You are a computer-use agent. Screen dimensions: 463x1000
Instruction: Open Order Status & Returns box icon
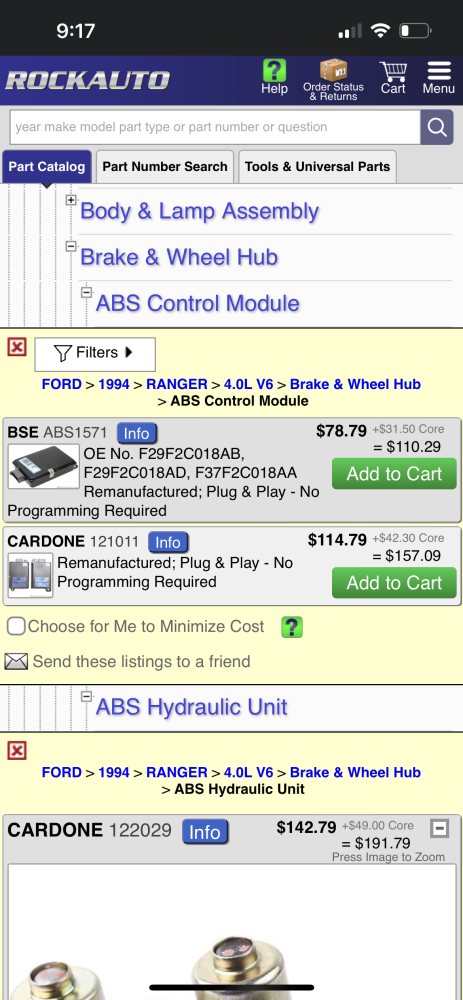[x=333, y=70]
